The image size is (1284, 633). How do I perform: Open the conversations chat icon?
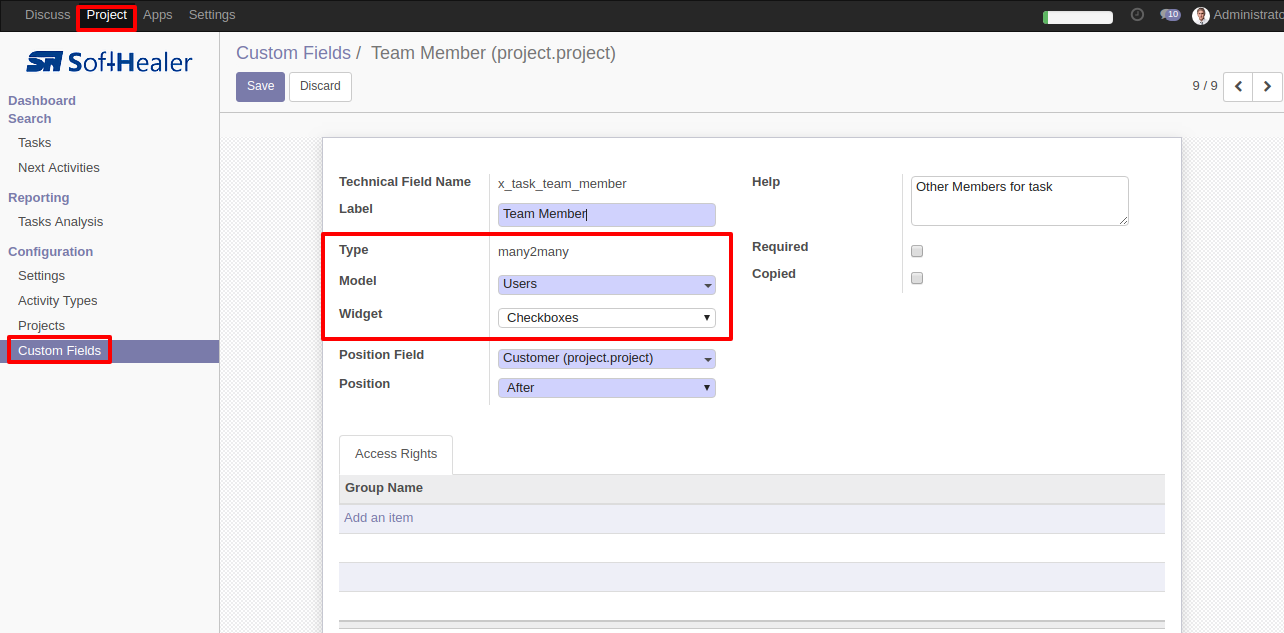point(1170,15)
